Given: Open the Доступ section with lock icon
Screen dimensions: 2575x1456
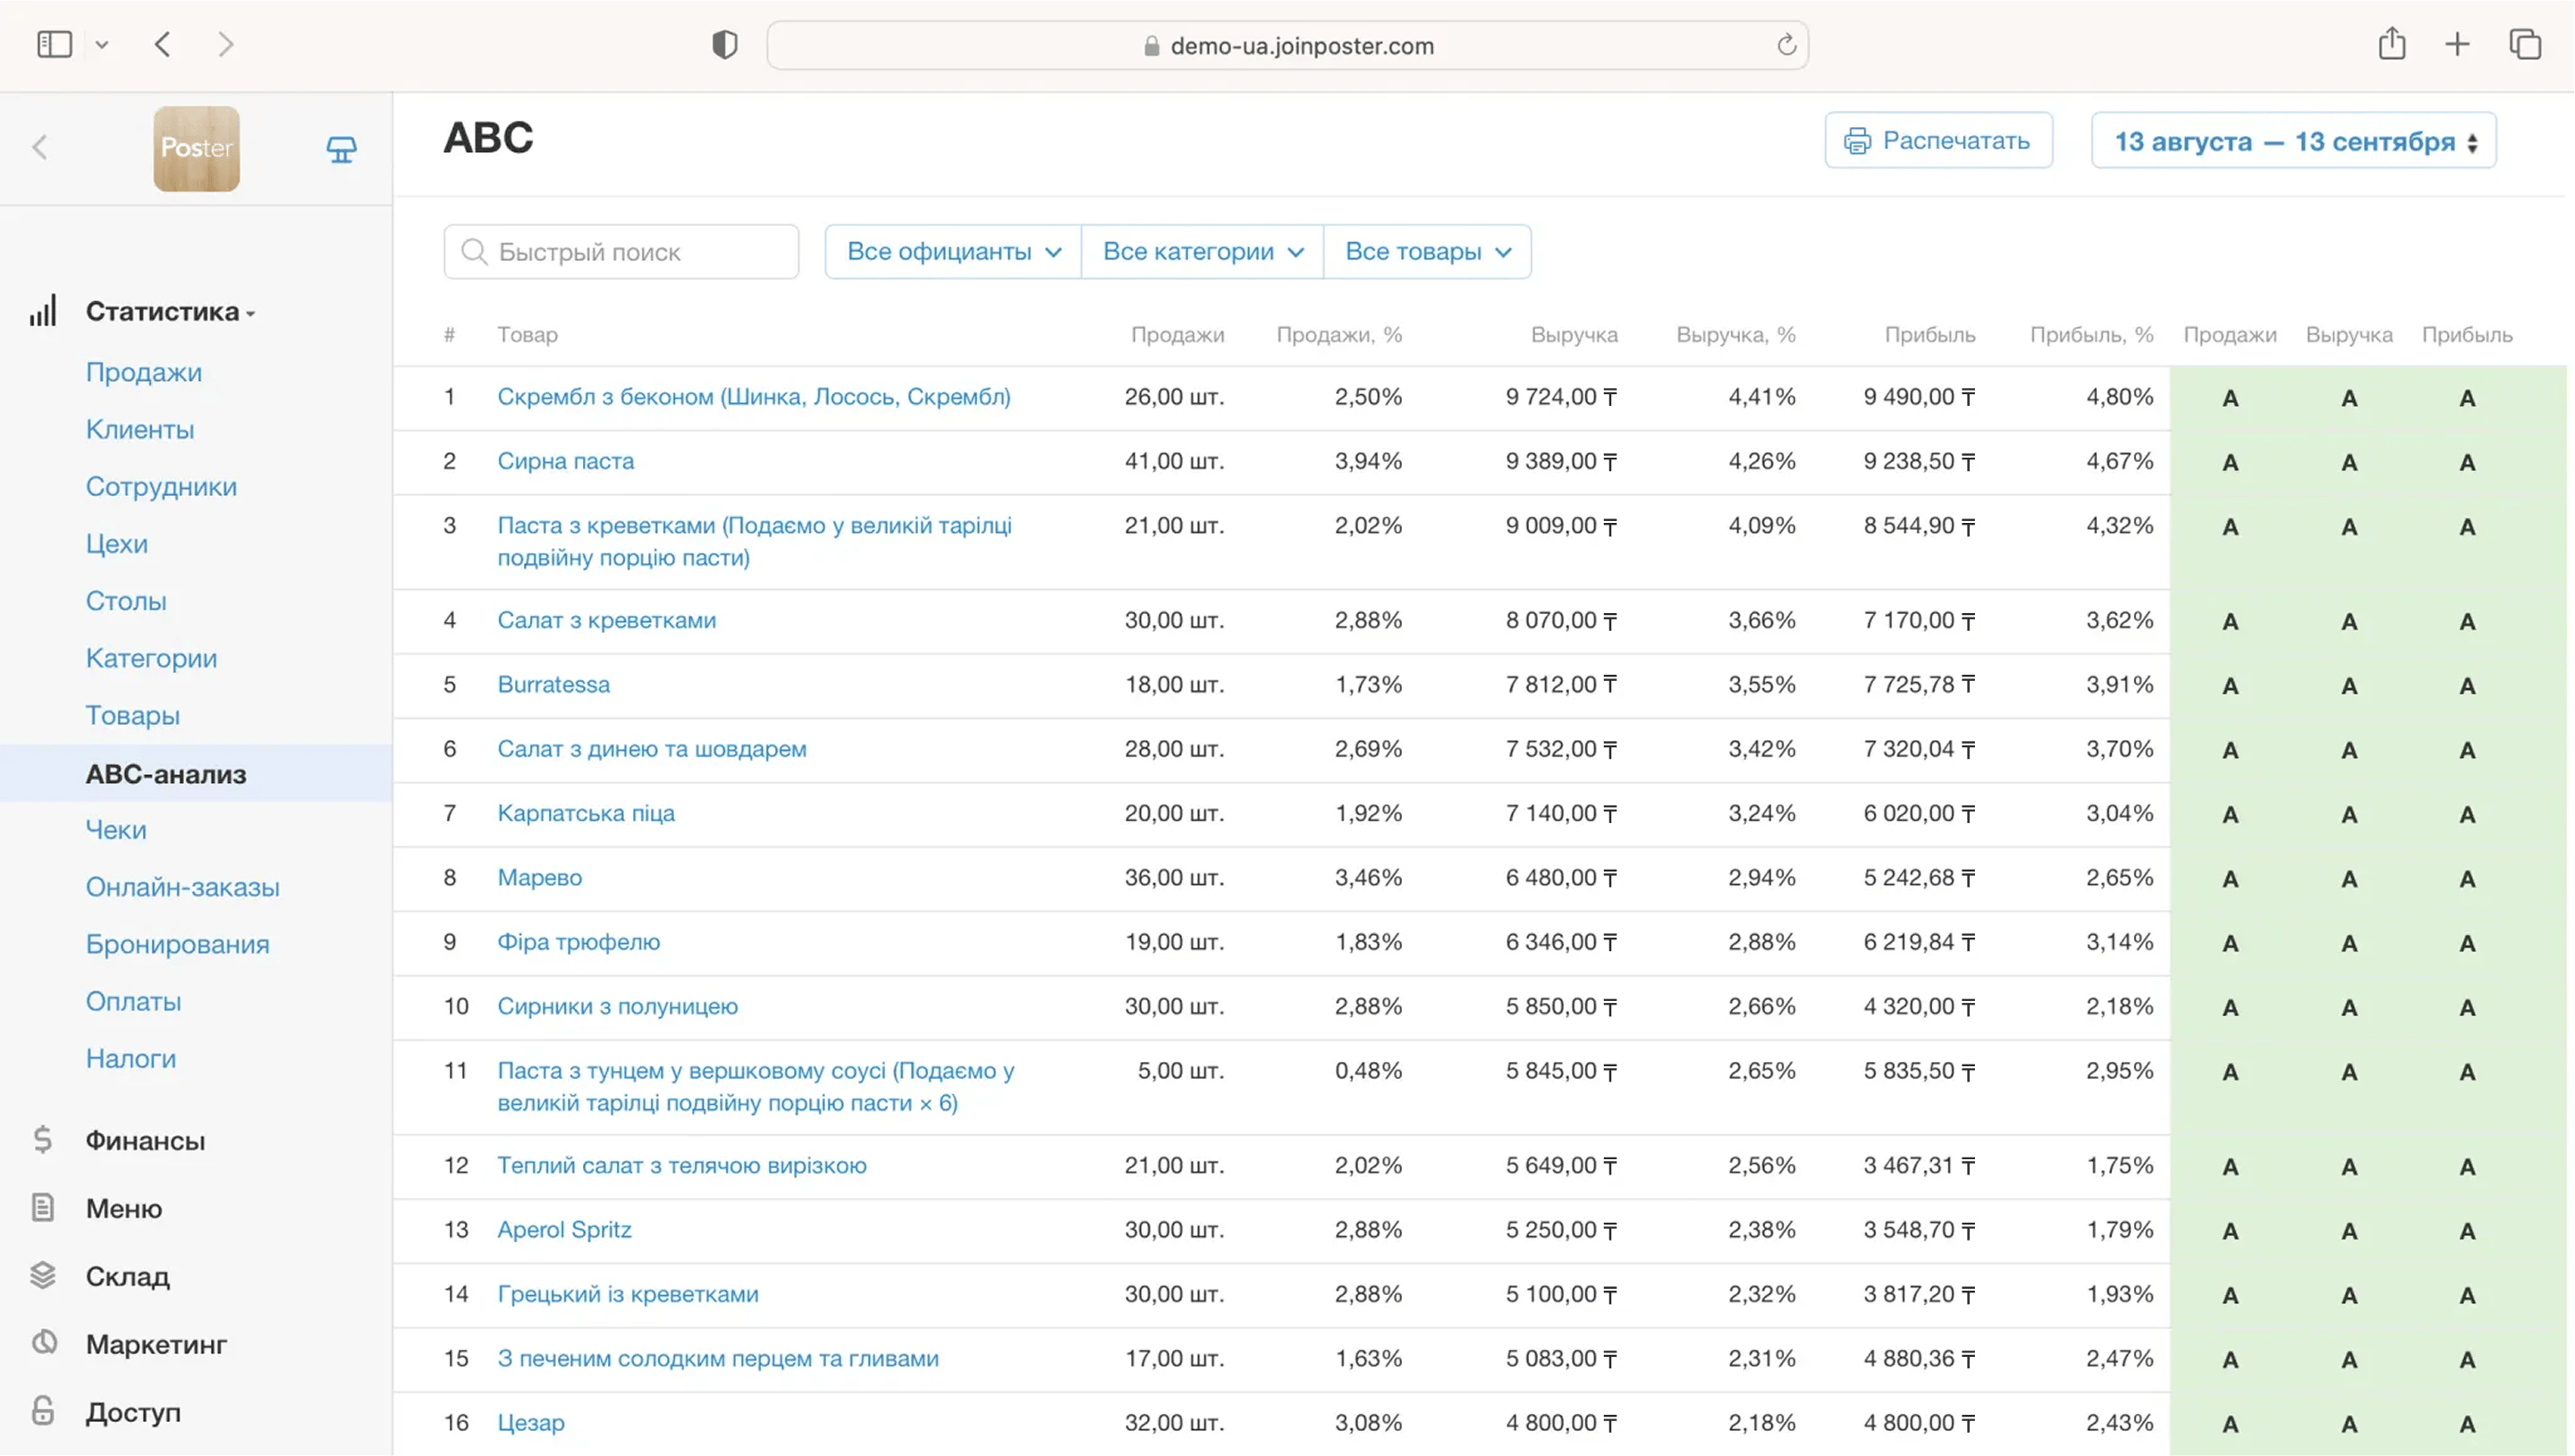Looking at the screenshot, I should 133,1412.
